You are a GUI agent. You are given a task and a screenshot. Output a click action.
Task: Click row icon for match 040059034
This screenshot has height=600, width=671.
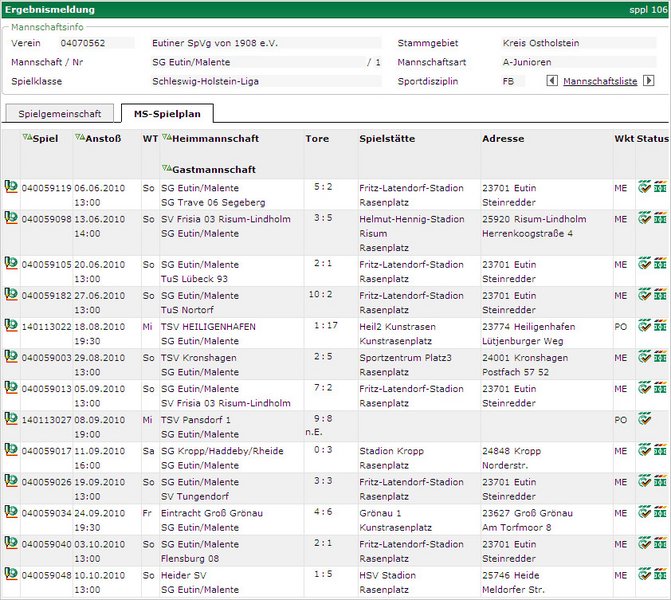coord(10,512)
